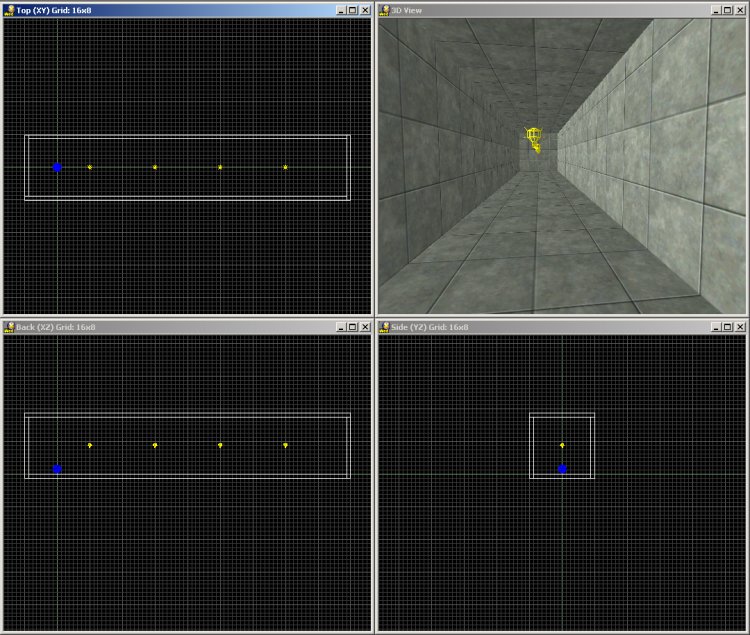
Task: Click the Side (YZ) window title icon
Action: [384, 327]
